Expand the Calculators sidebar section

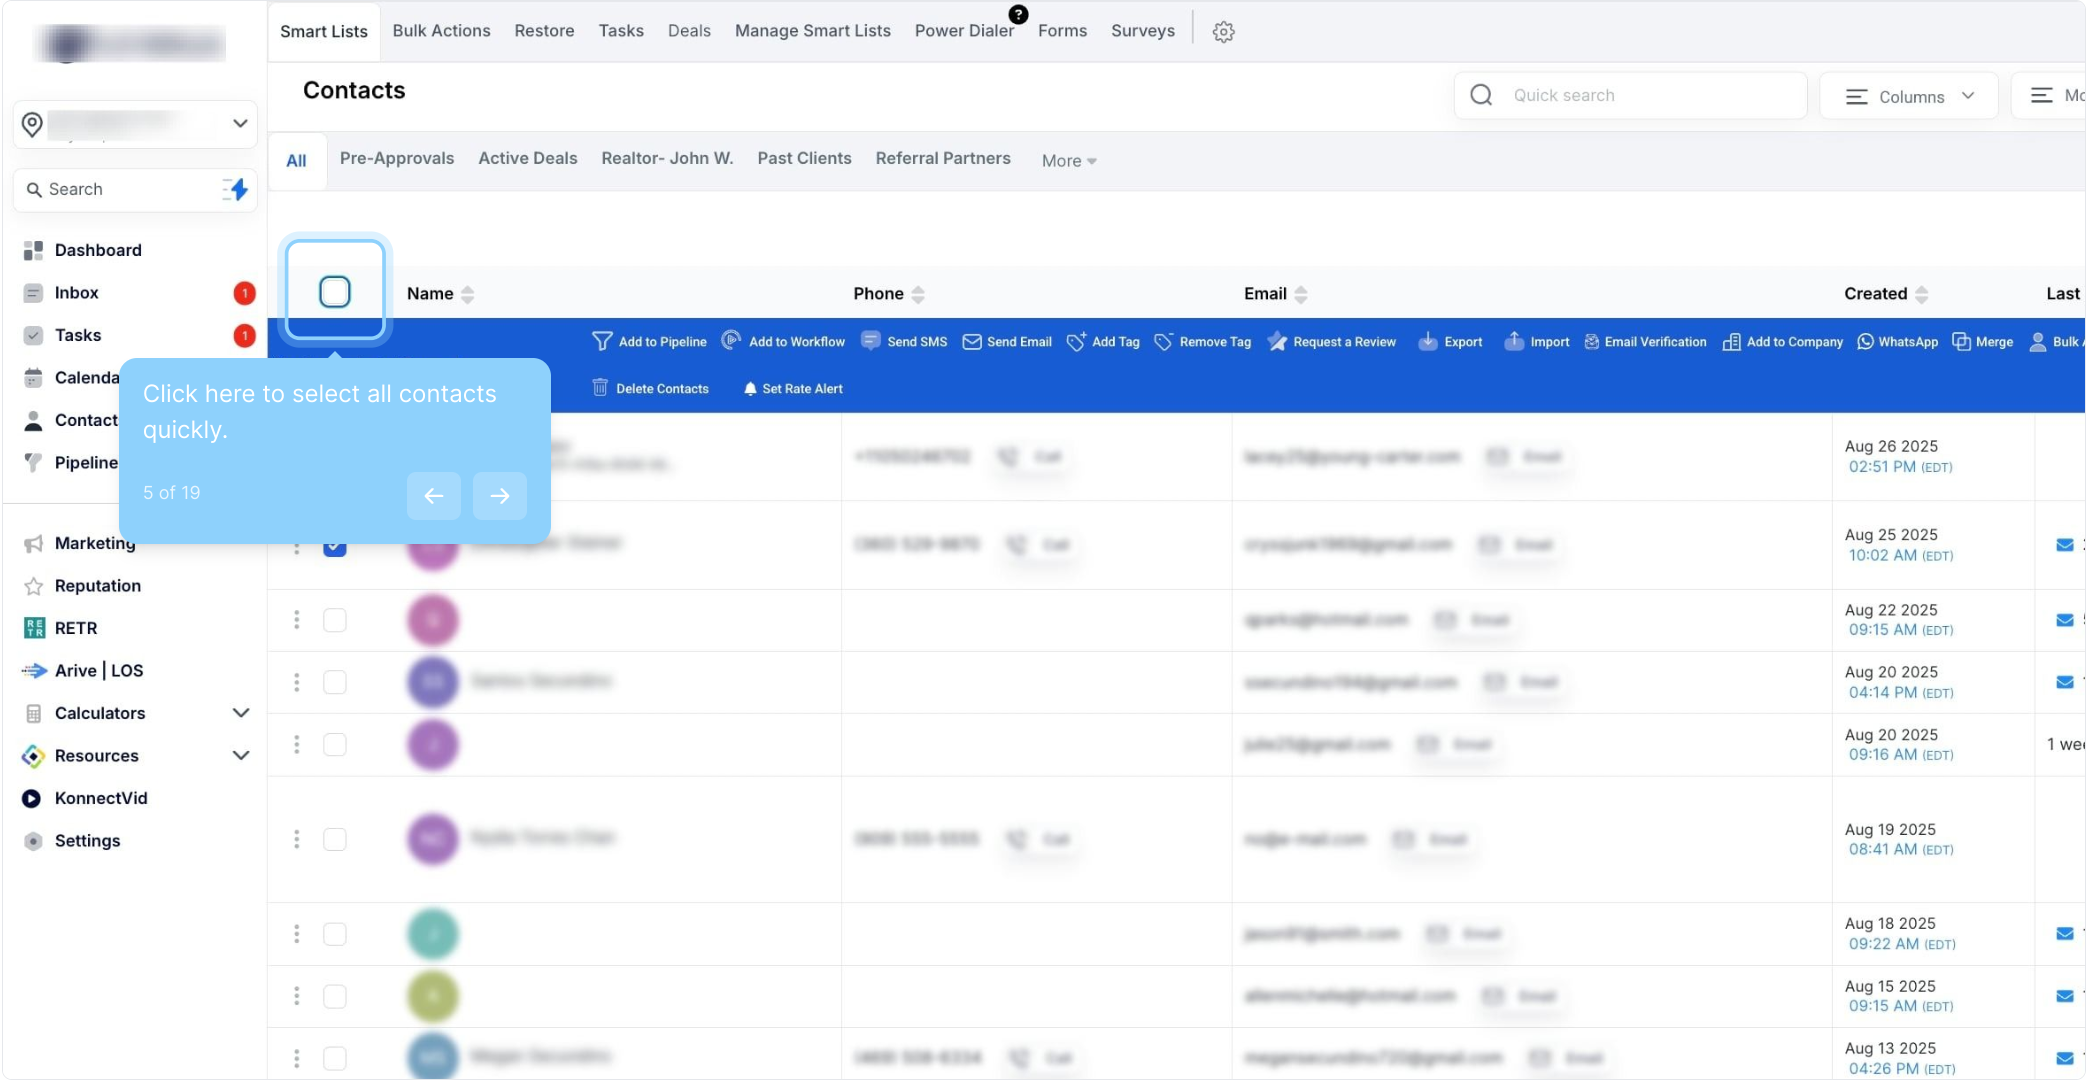click(x=241, y=713)
